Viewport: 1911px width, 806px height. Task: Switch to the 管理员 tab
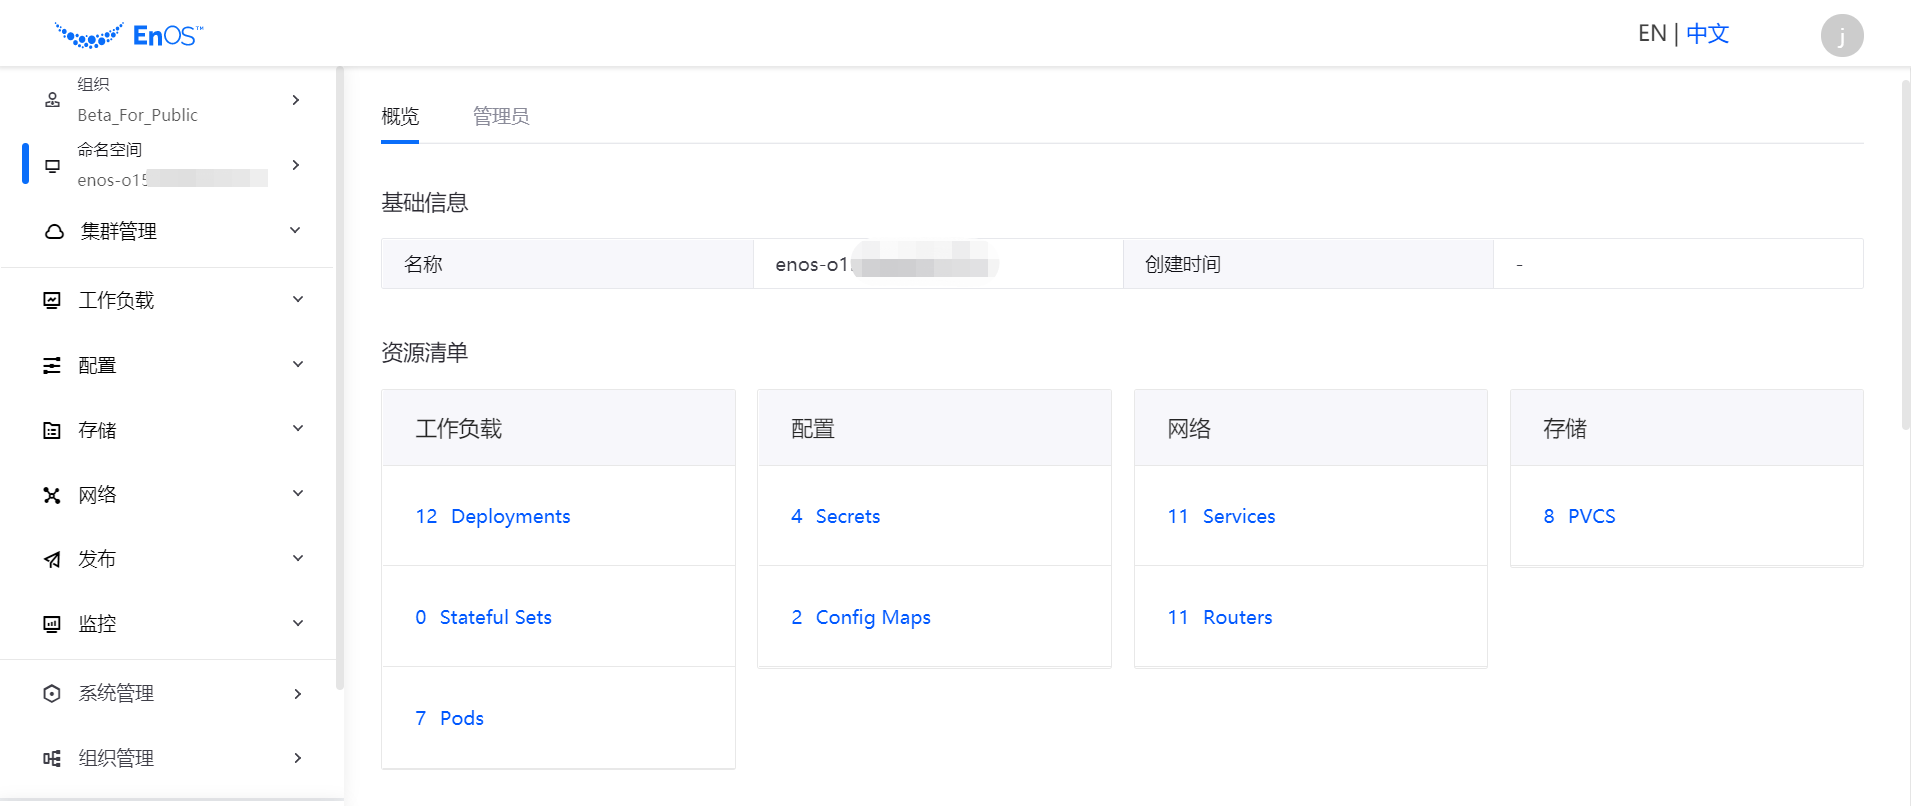501,117
